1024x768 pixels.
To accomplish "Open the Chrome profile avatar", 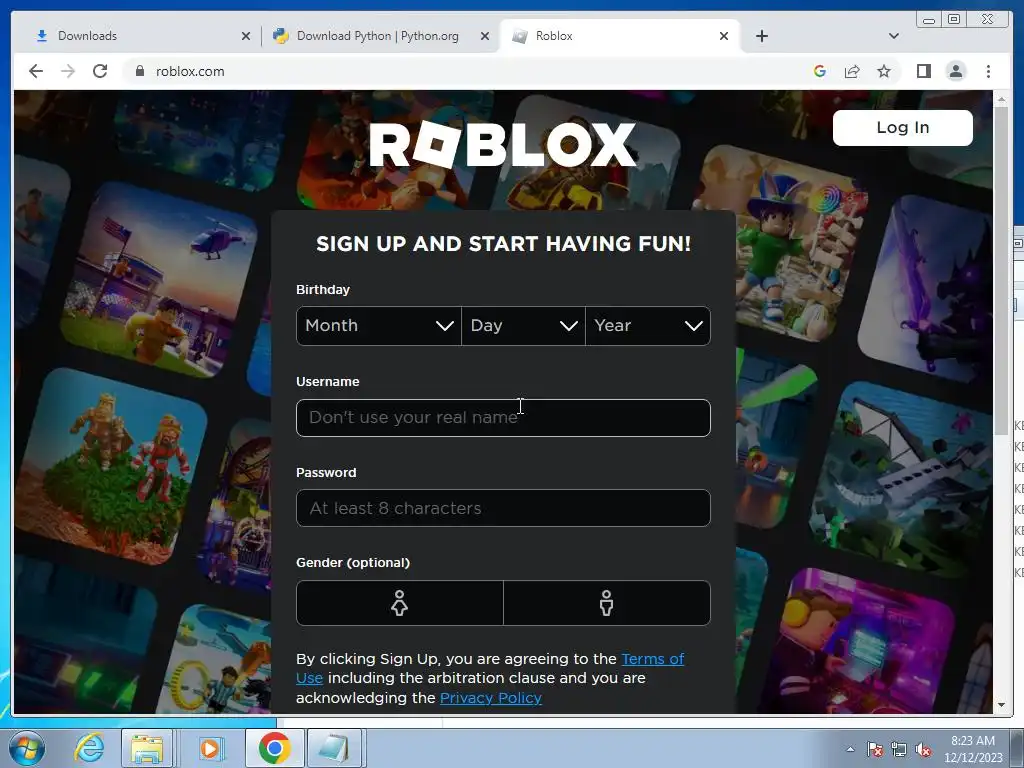I will [955, 71].
